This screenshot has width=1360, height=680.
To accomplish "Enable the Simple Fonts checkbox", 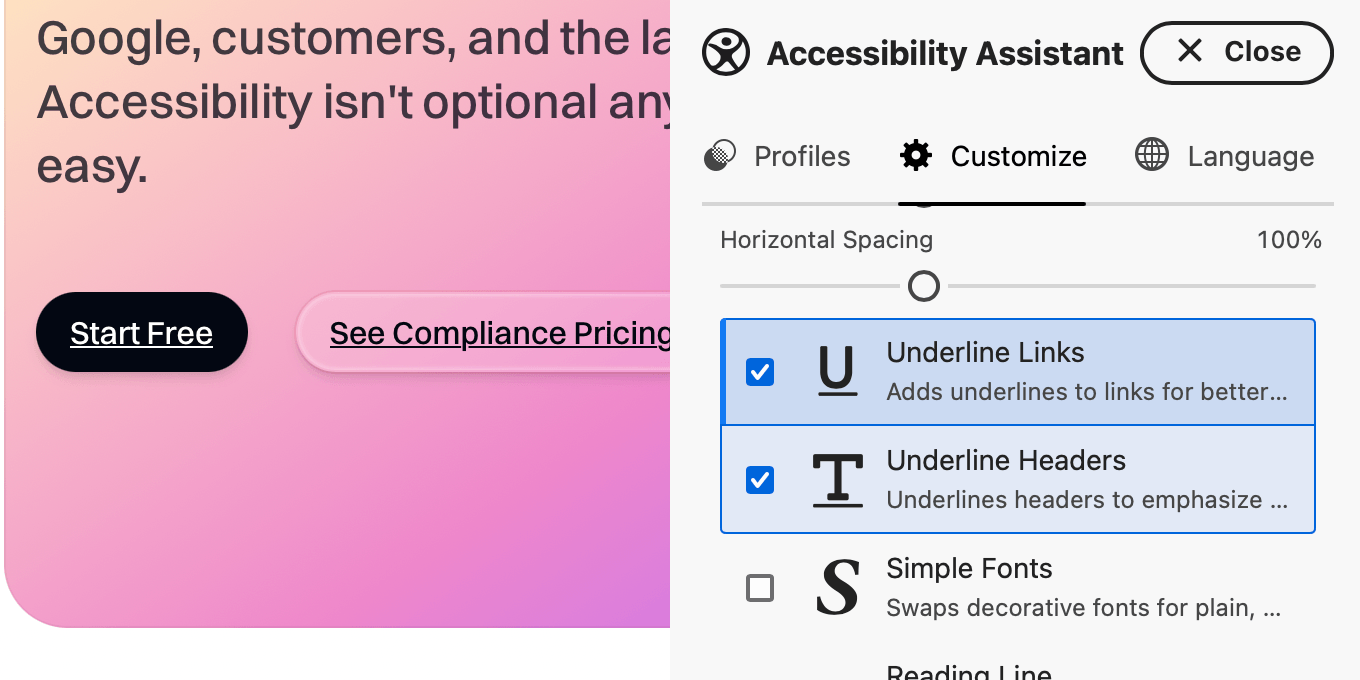I will 760,588.
